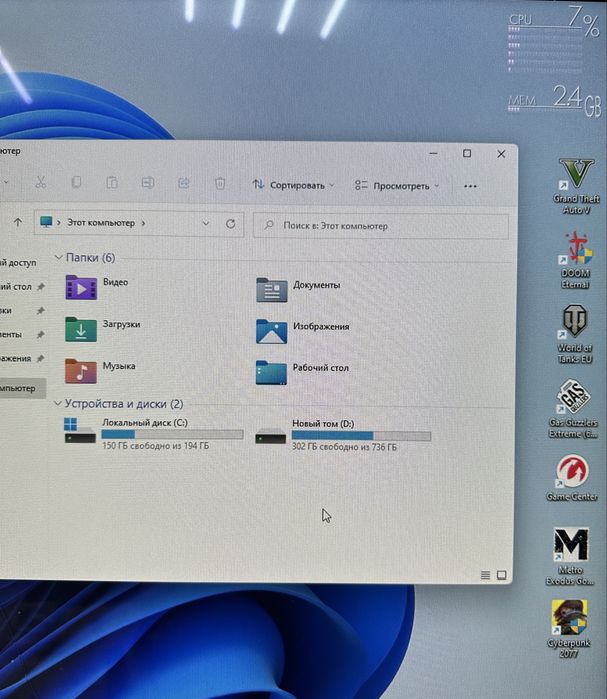Click the Cut scissors icon in toolbar
Viewport: 607px width, 699px height.
point(41,182)
